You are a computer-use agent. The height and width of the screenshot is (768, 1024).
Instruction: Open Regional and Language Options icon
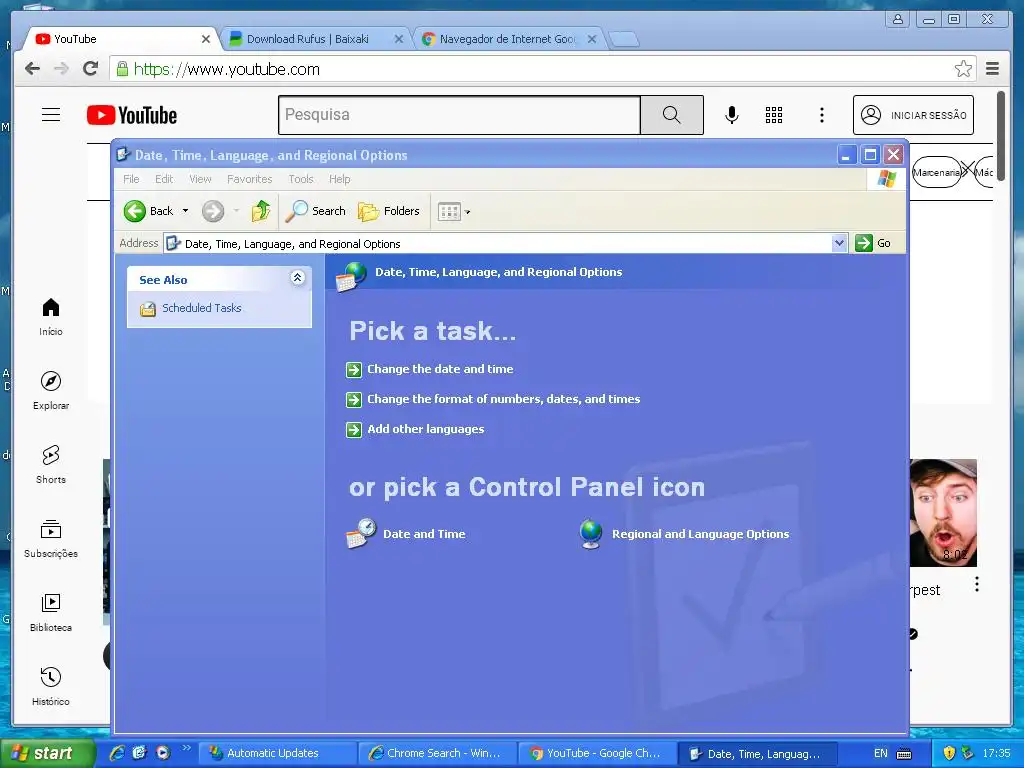point(684,534)
